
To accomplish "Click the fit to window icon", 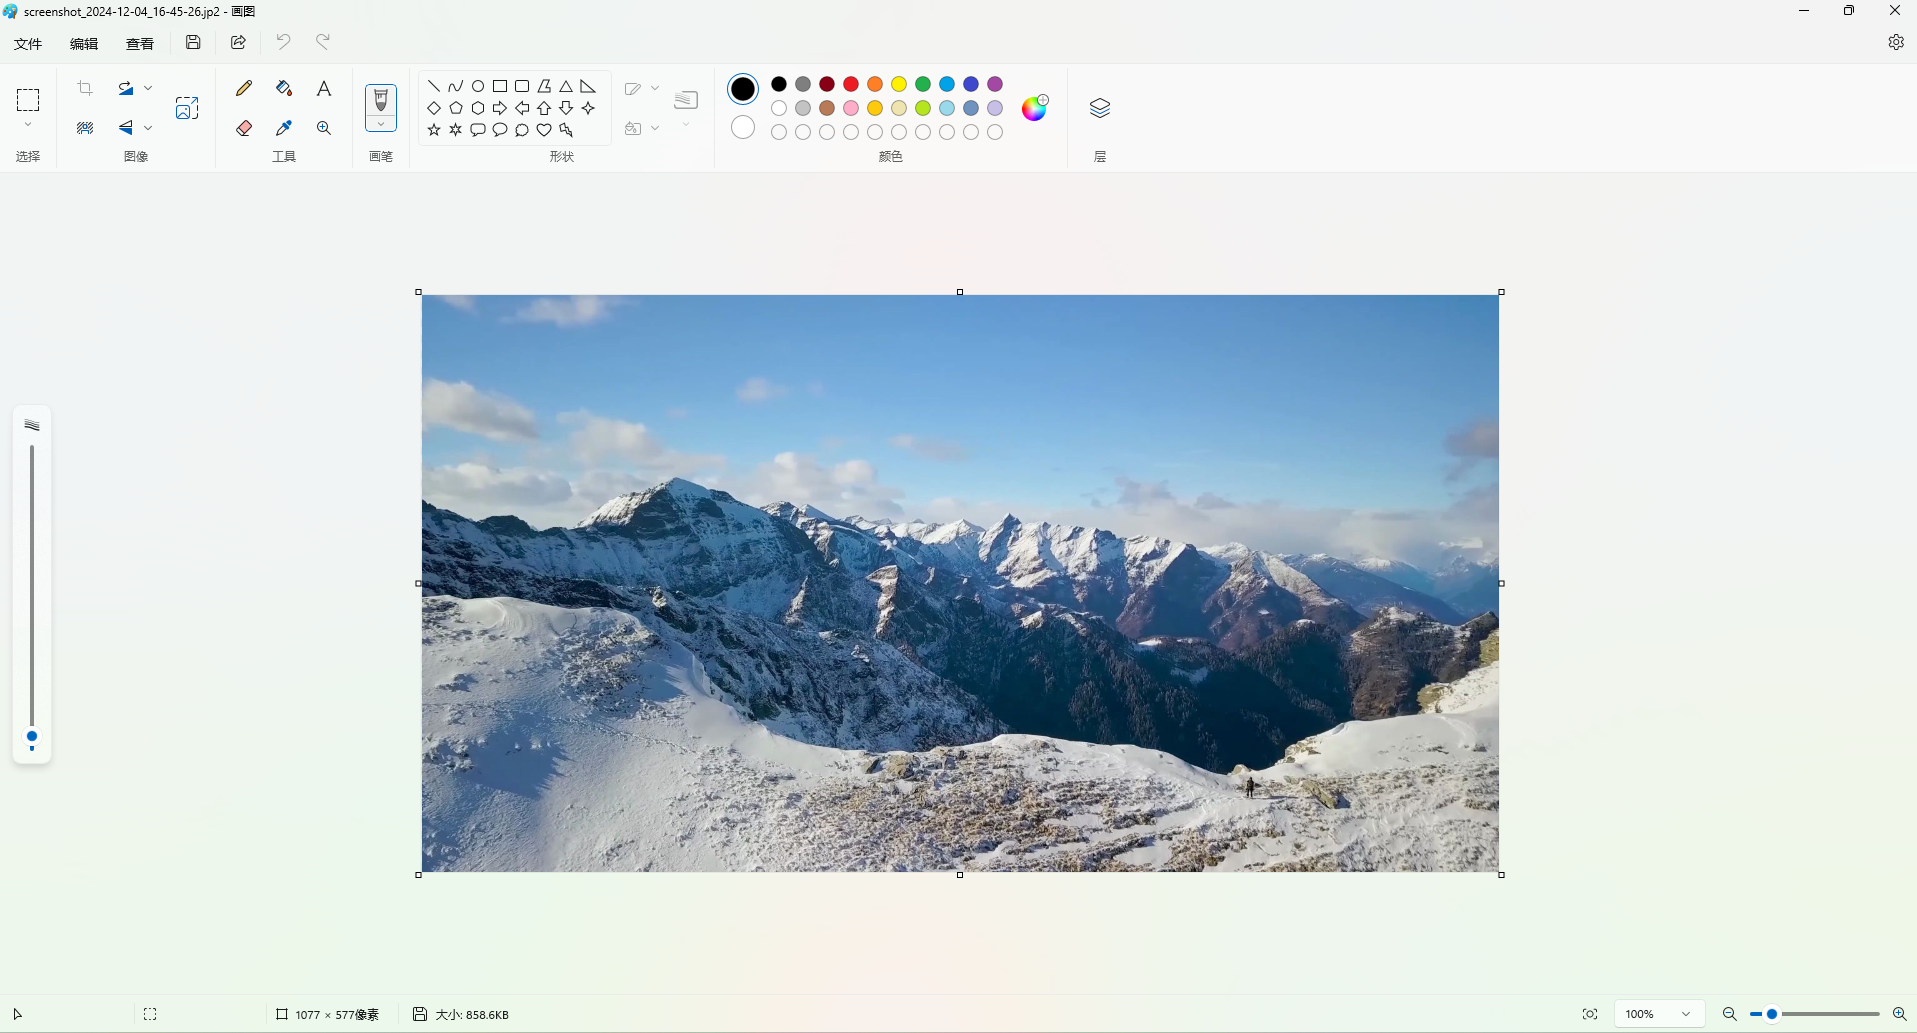I will coord(1590,1014).
